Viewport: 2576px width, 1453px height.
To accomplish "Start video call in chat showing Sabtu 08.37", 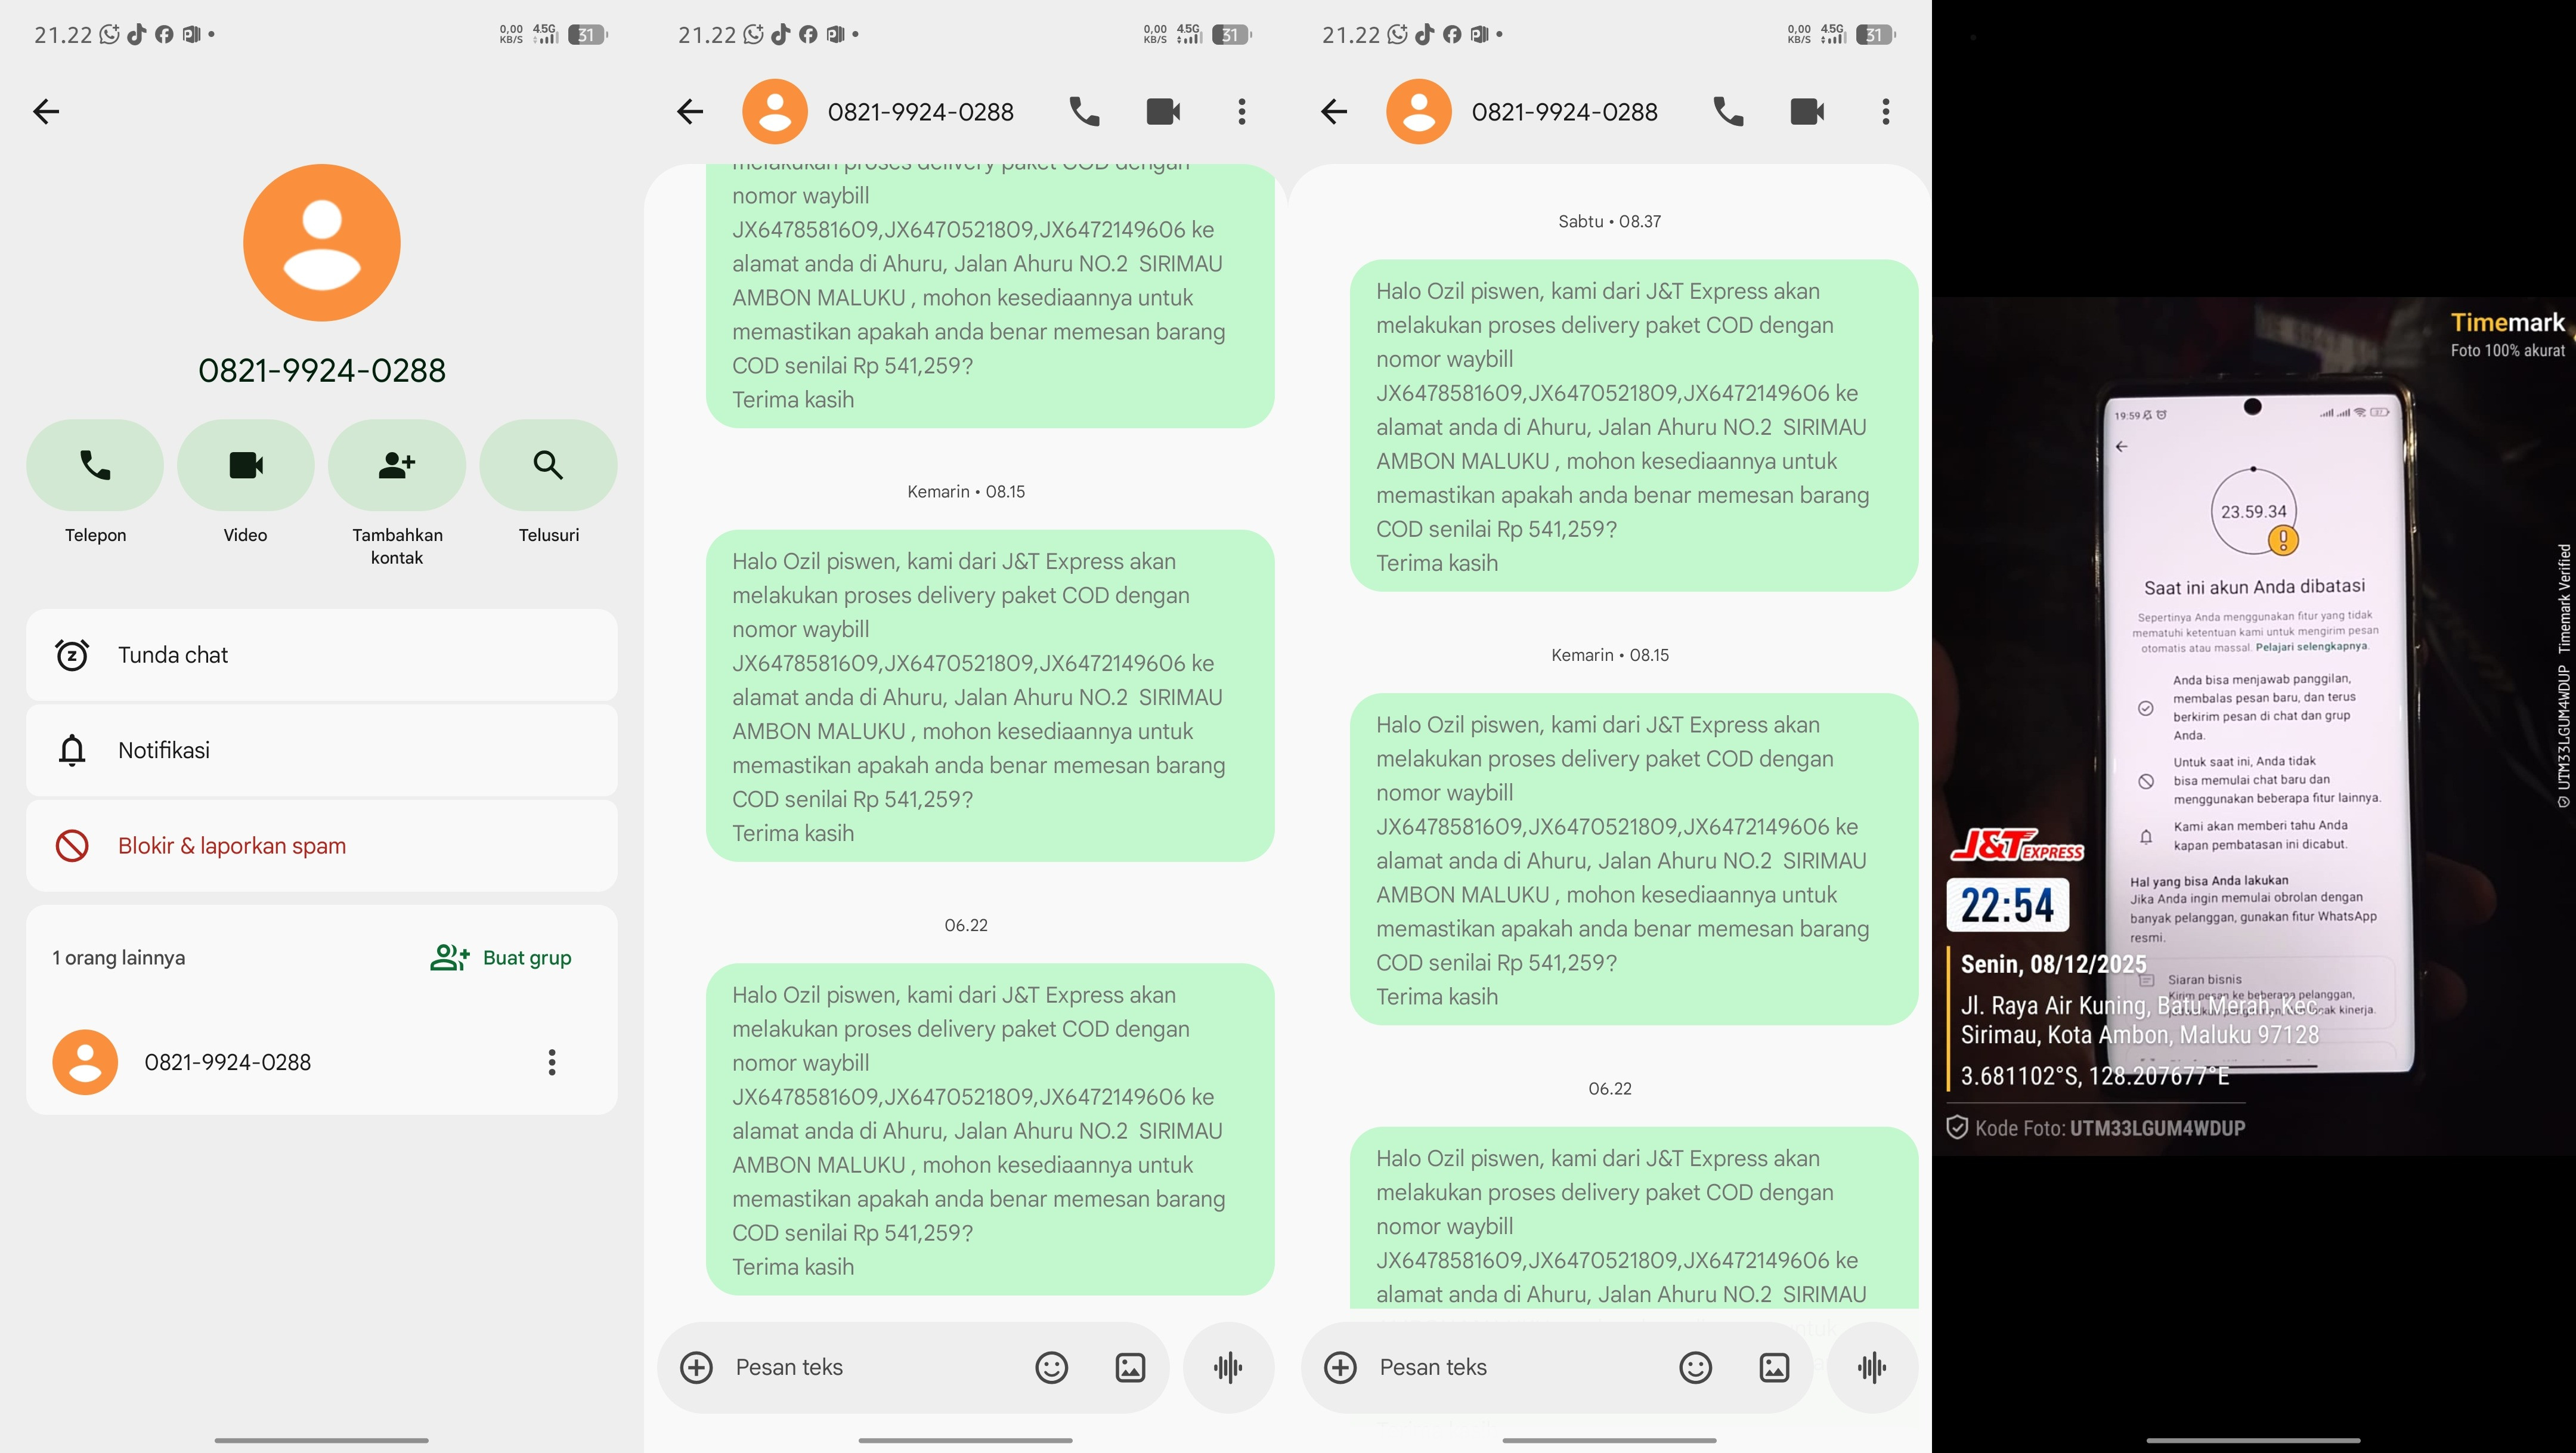I will point(1807,111).
